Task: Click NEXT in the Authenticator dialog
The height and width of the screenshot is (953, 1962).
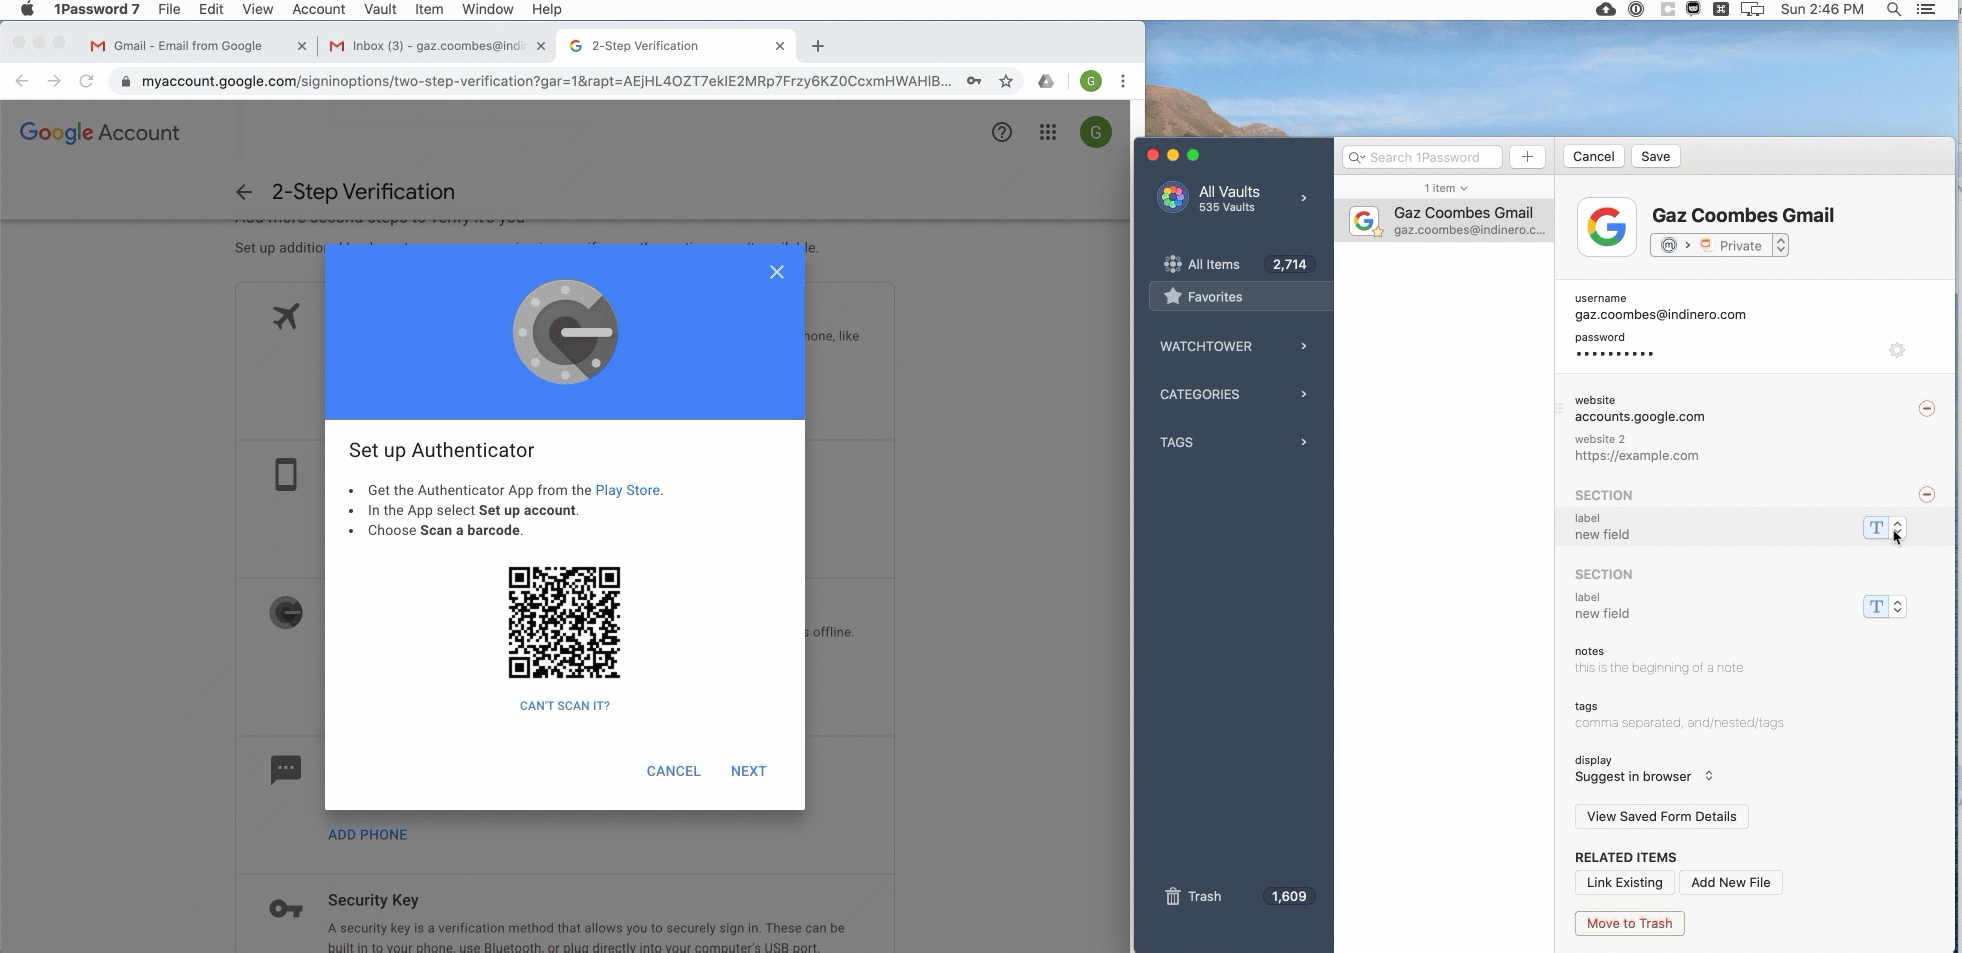Action: (748, 771)
